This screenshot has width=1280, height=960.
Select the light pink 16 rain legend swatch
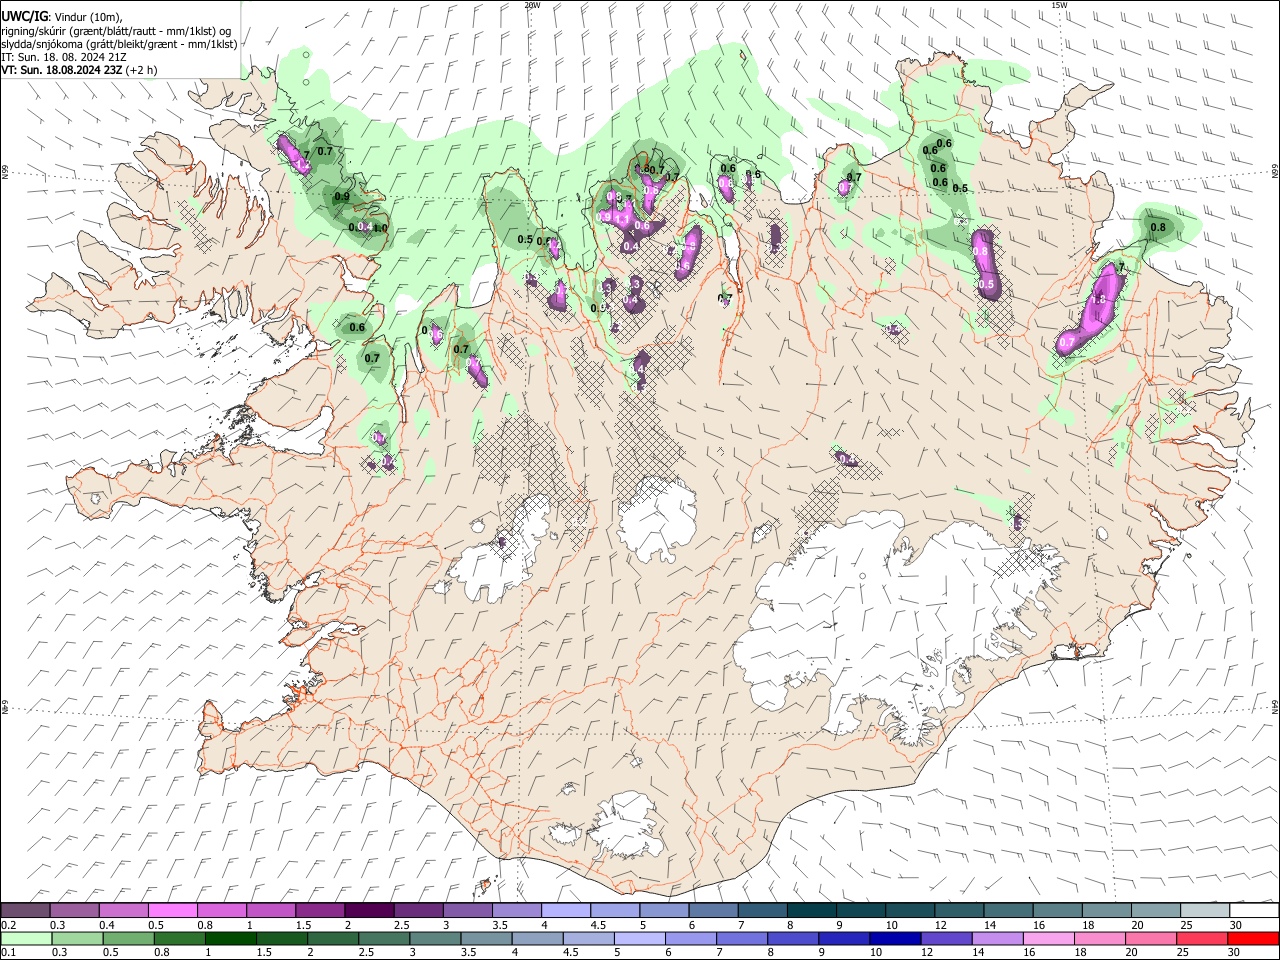point(1048,939)
